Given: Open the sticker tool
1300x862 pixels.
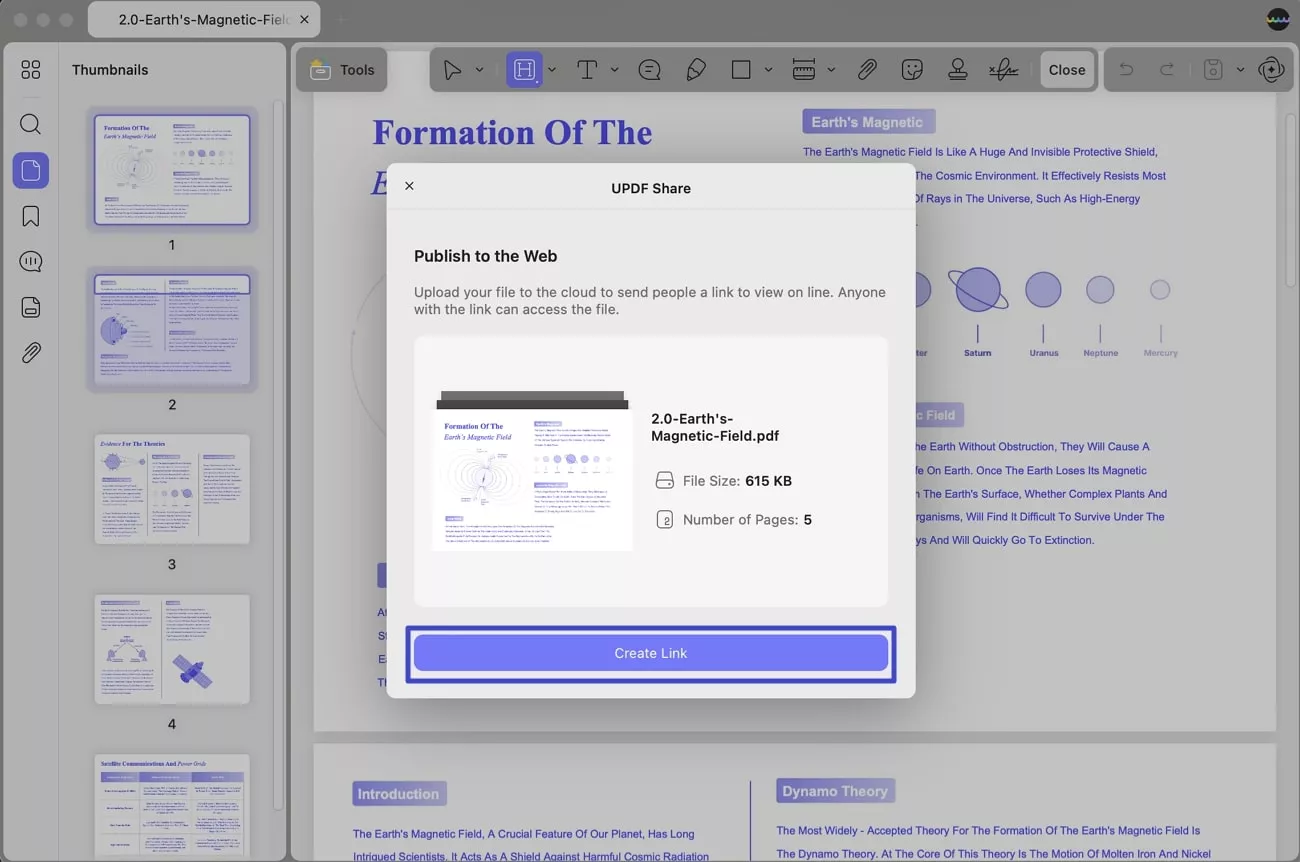Looking at the screenshot, I should 912,70.
